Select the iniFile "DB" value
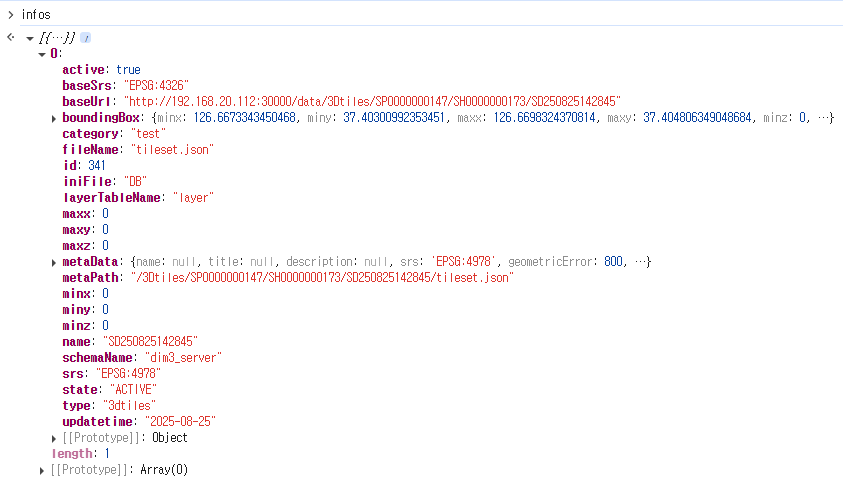Image resolution: width=843 pixels, height=484 pixels. [x=135, y=181]
